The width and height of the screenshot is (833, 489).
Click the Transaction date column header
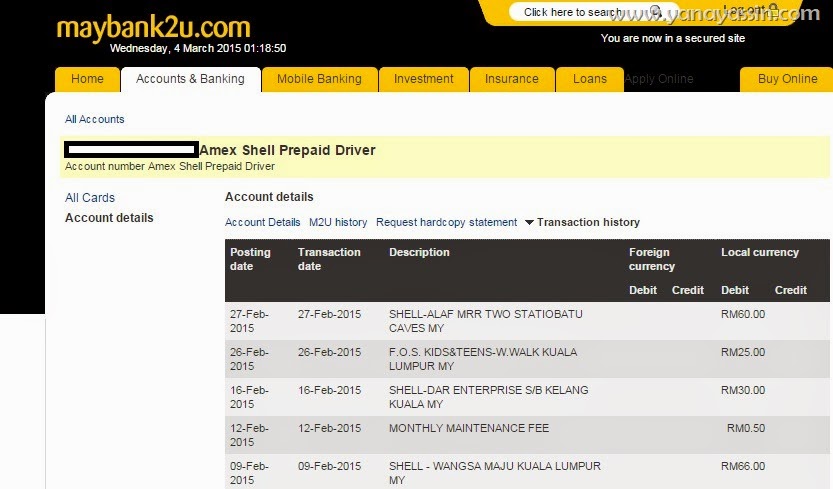click(329, 259)
